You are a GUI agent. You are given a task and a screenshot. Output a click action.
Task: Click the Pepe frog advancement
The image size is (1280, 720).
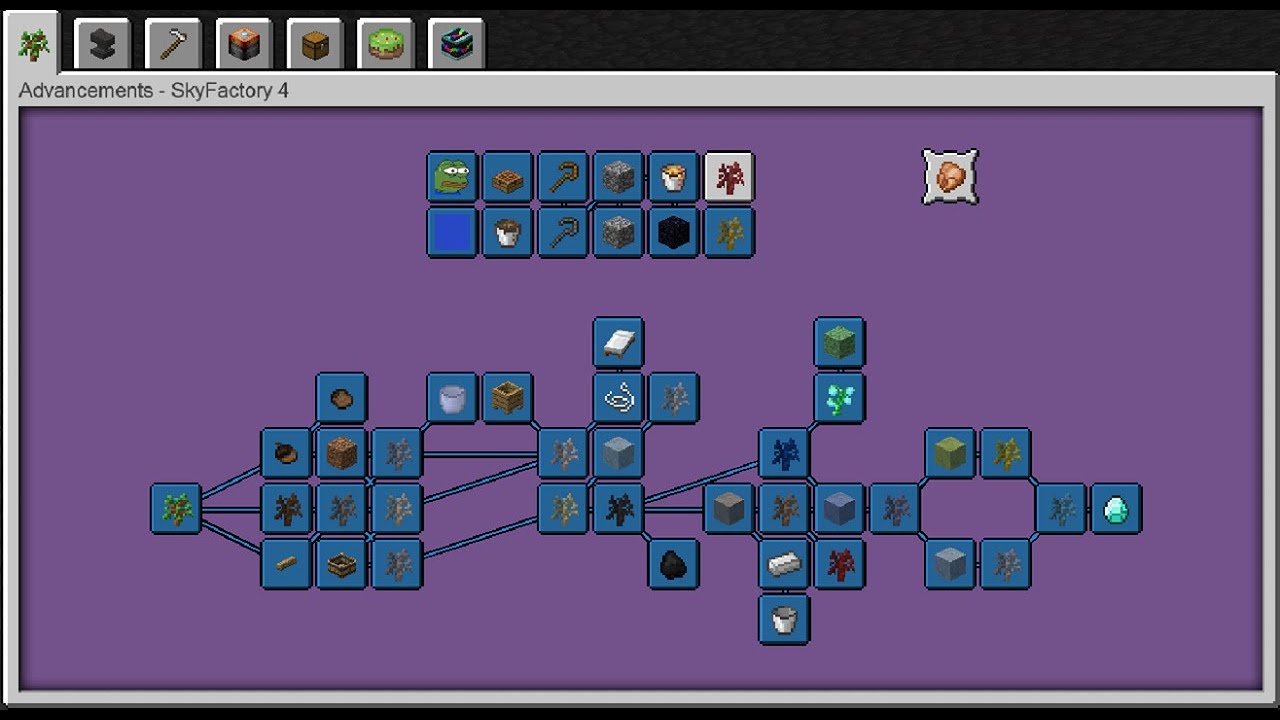coord(452,177)
